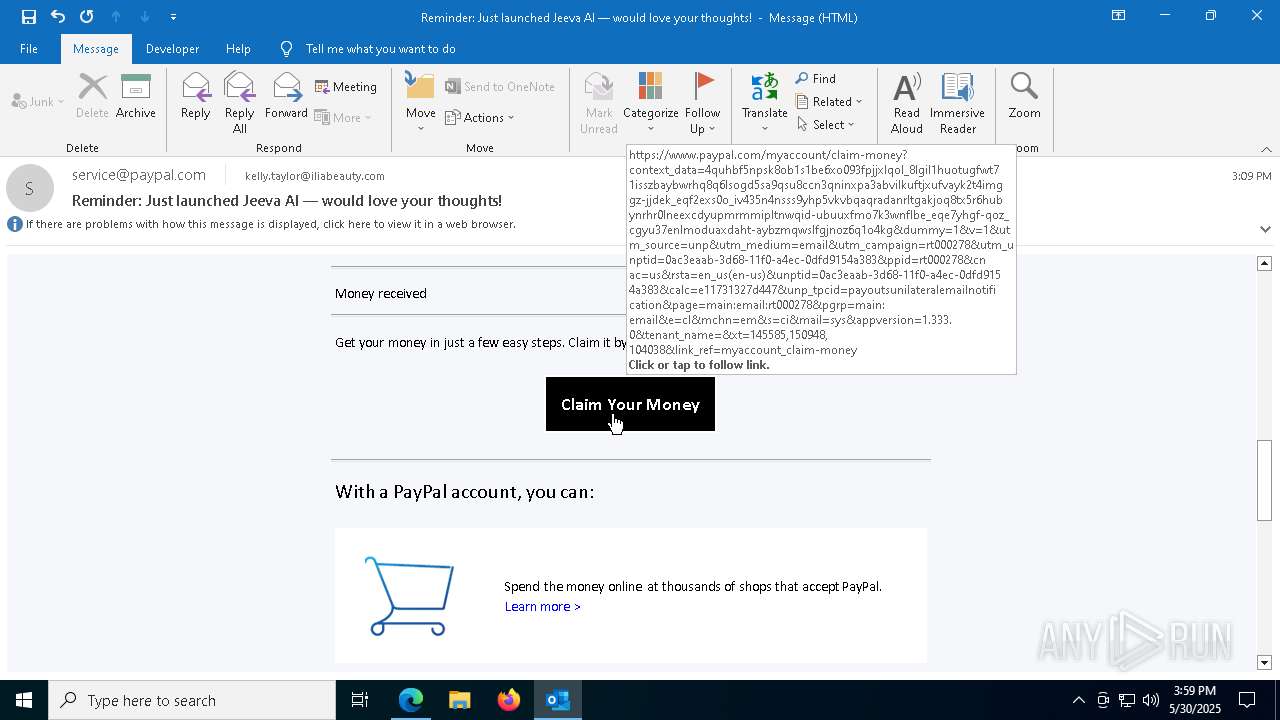Choose Reply All
The width and height of the screenshot is (1280, 720).
pyautogui.click(x=239, y=102)
